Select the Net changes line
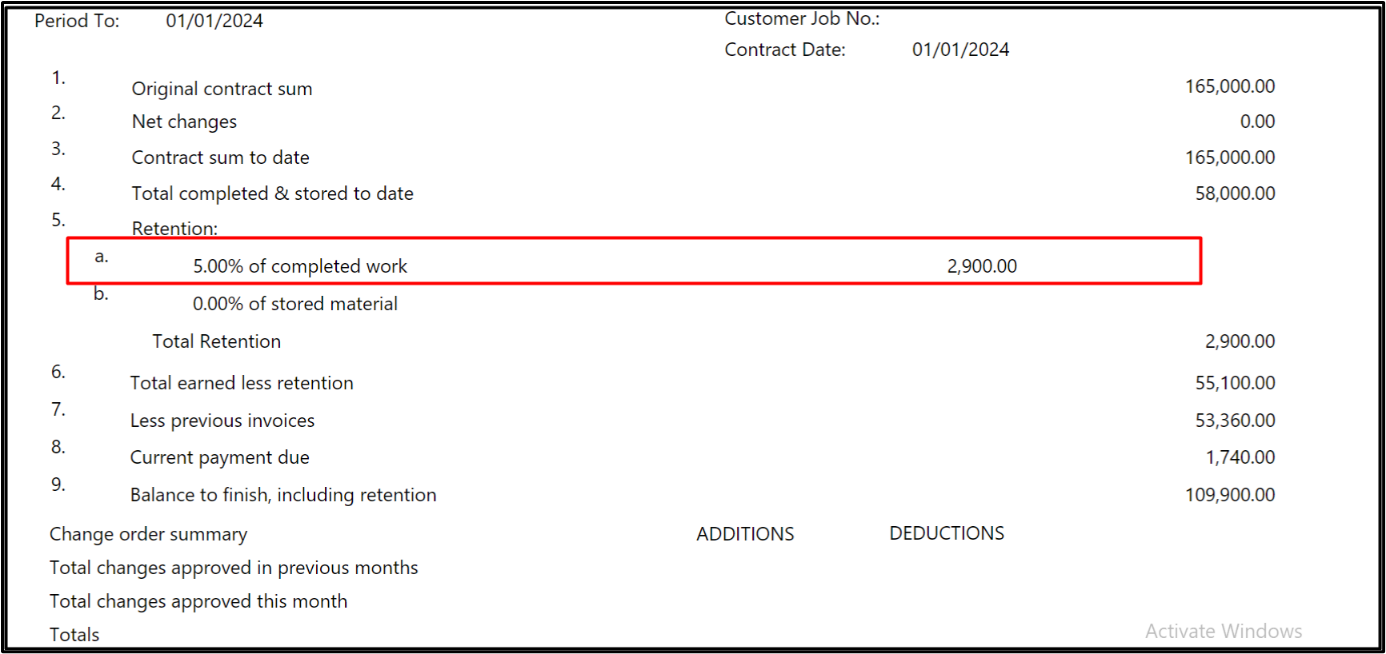This screenshot has height=654, width=1386. (x=184, y=122)
